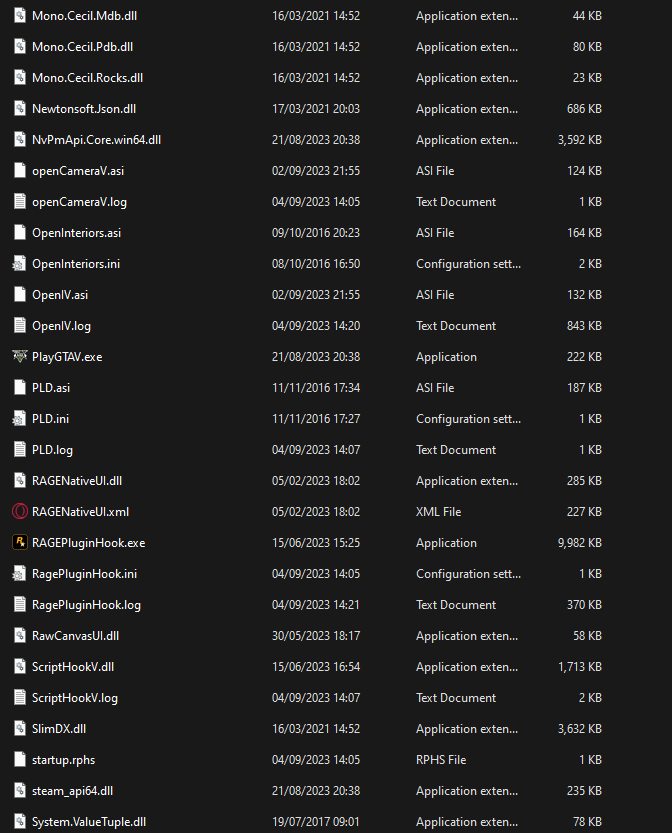Select the 843 KB size value
The image size is (672, 833).
584,326
